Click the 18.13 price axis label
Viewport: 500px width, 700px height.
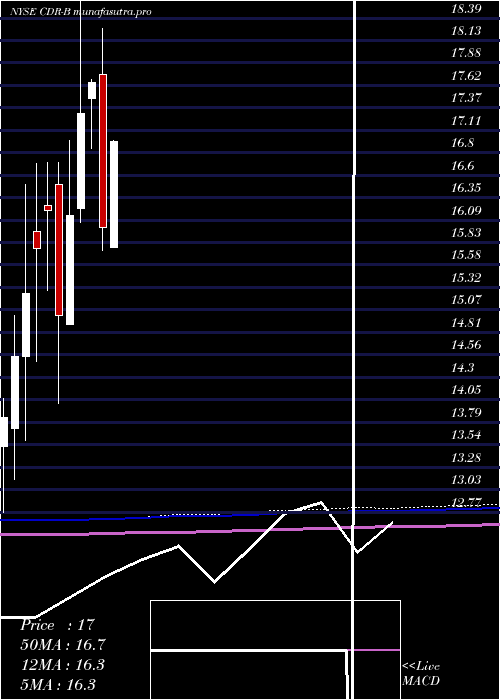coord(466,30)
